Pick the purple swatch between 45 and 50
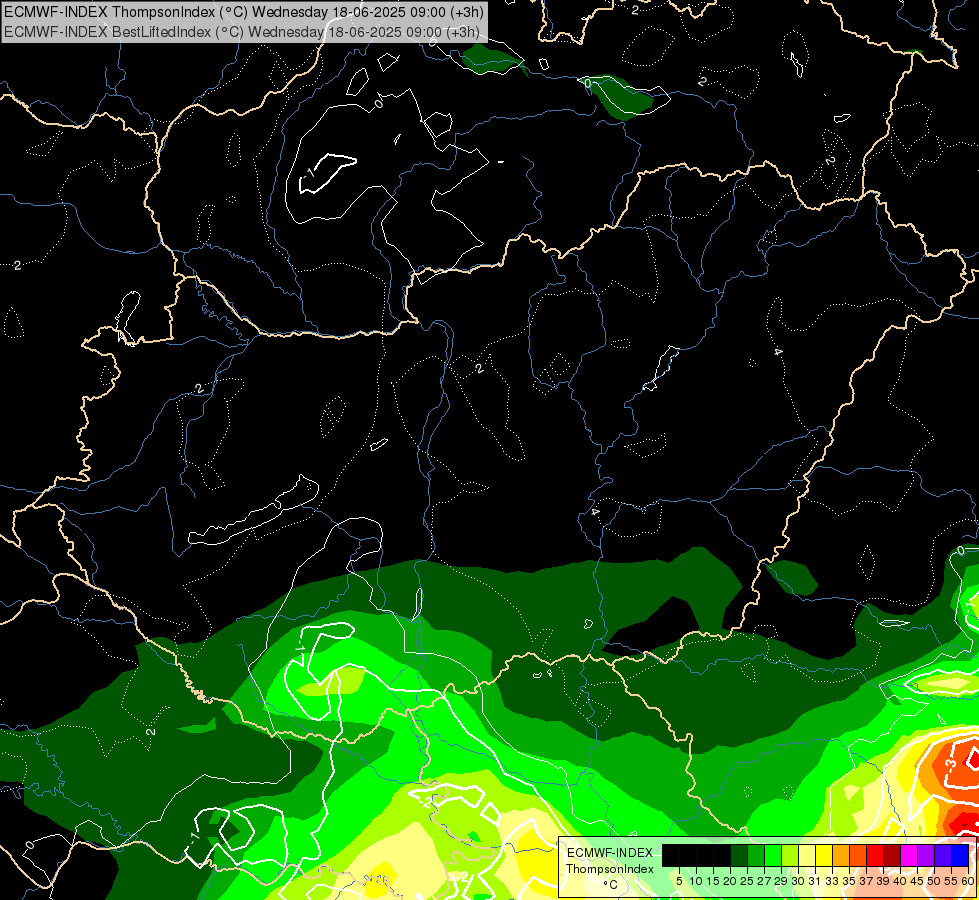The height and width of the screenshot is (900, 979). point(926,855)
